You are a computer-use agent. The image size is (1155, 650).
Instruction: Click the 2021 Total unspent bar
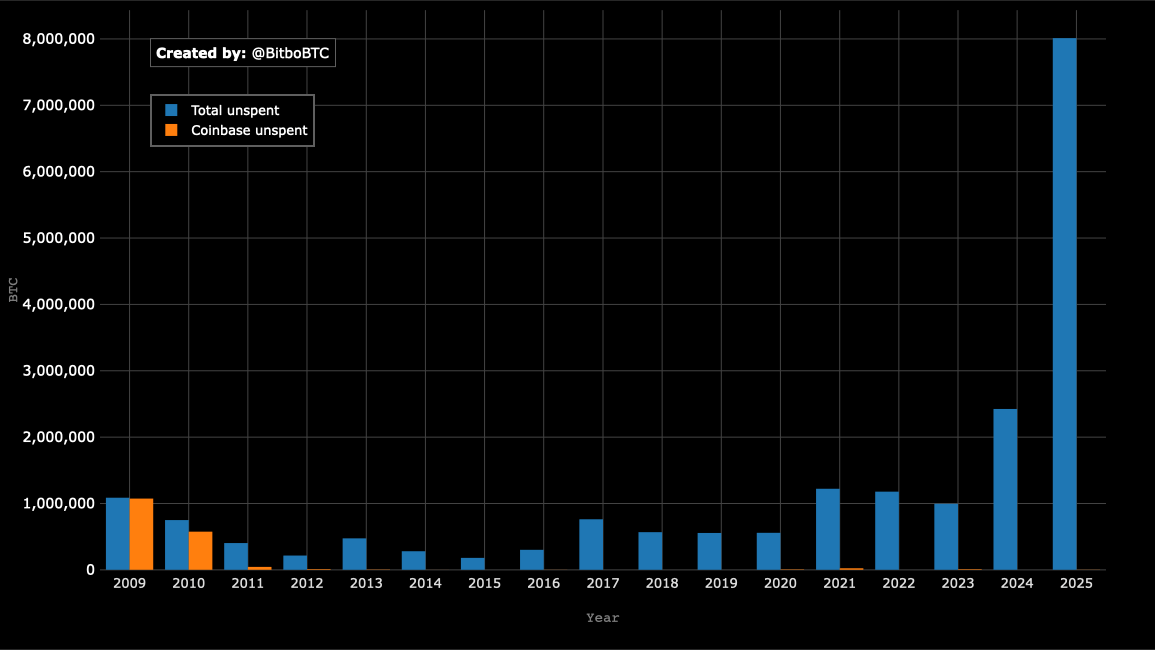pyautogui.click(x=830, y=530)
